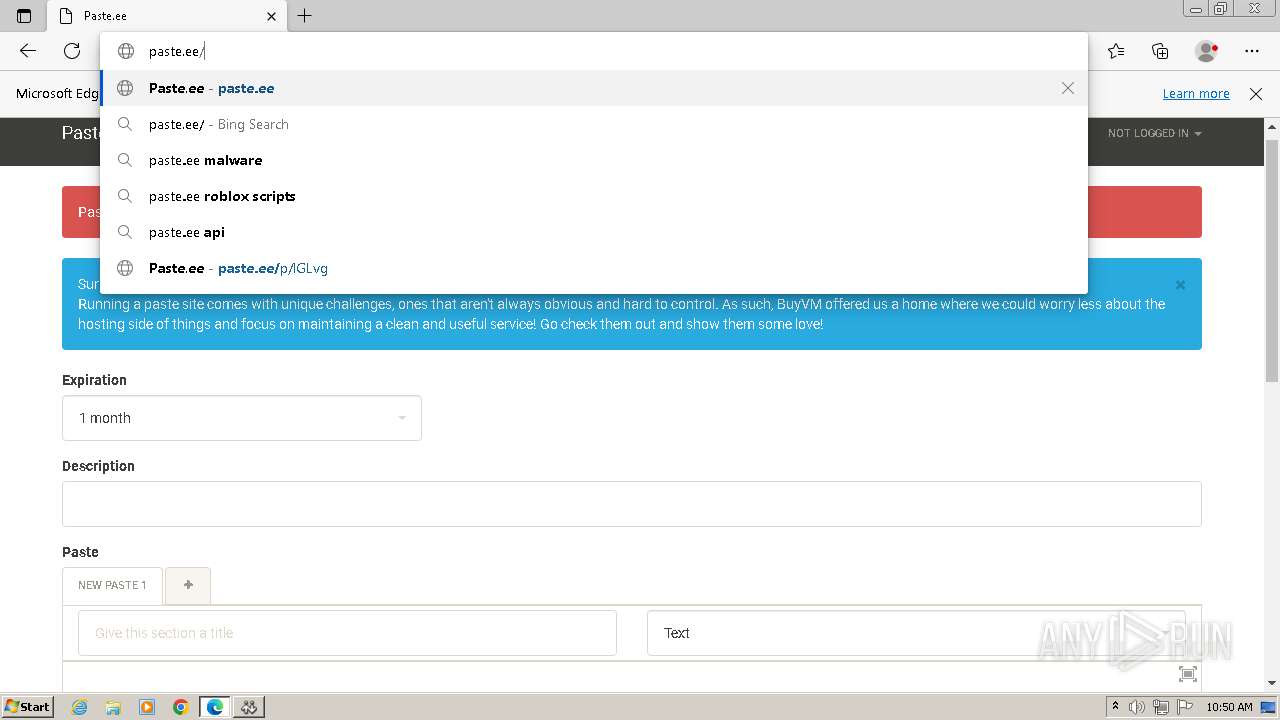1280x720 pixels.
Task: Open Favorites star icon
Action: pyautogui.click(x=1116, y=51)
